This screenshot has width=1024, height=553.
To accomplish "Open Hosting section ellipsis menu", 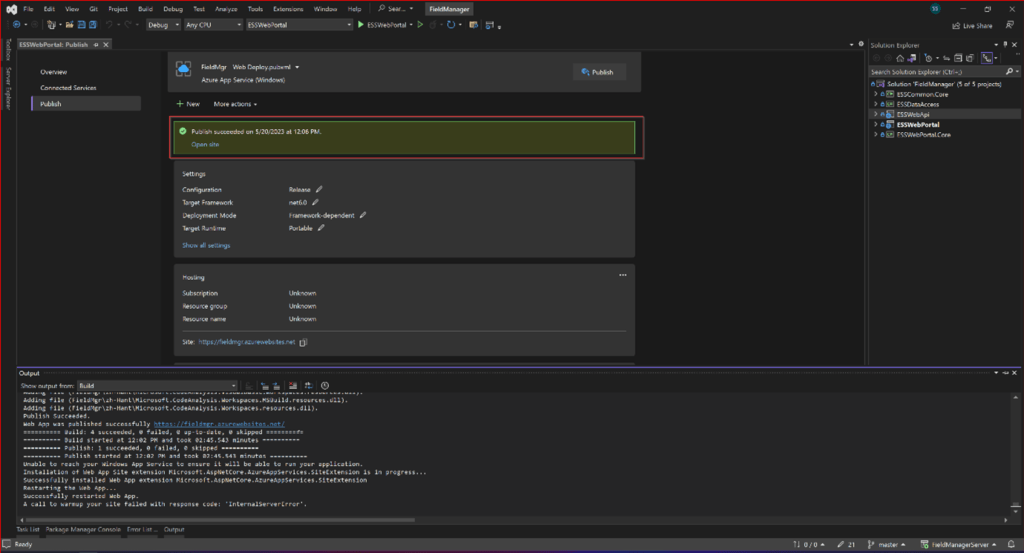I will (623, 275).
